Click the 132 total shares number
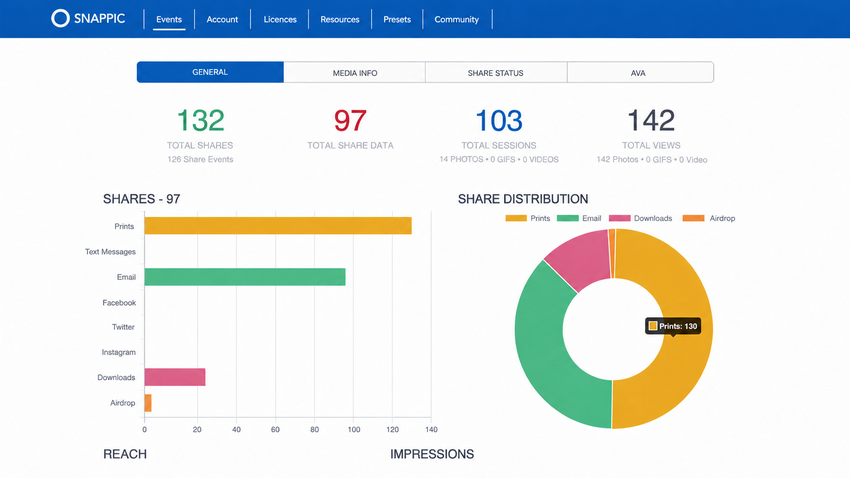This screenshot has height=478, width=850. (201, 120)
